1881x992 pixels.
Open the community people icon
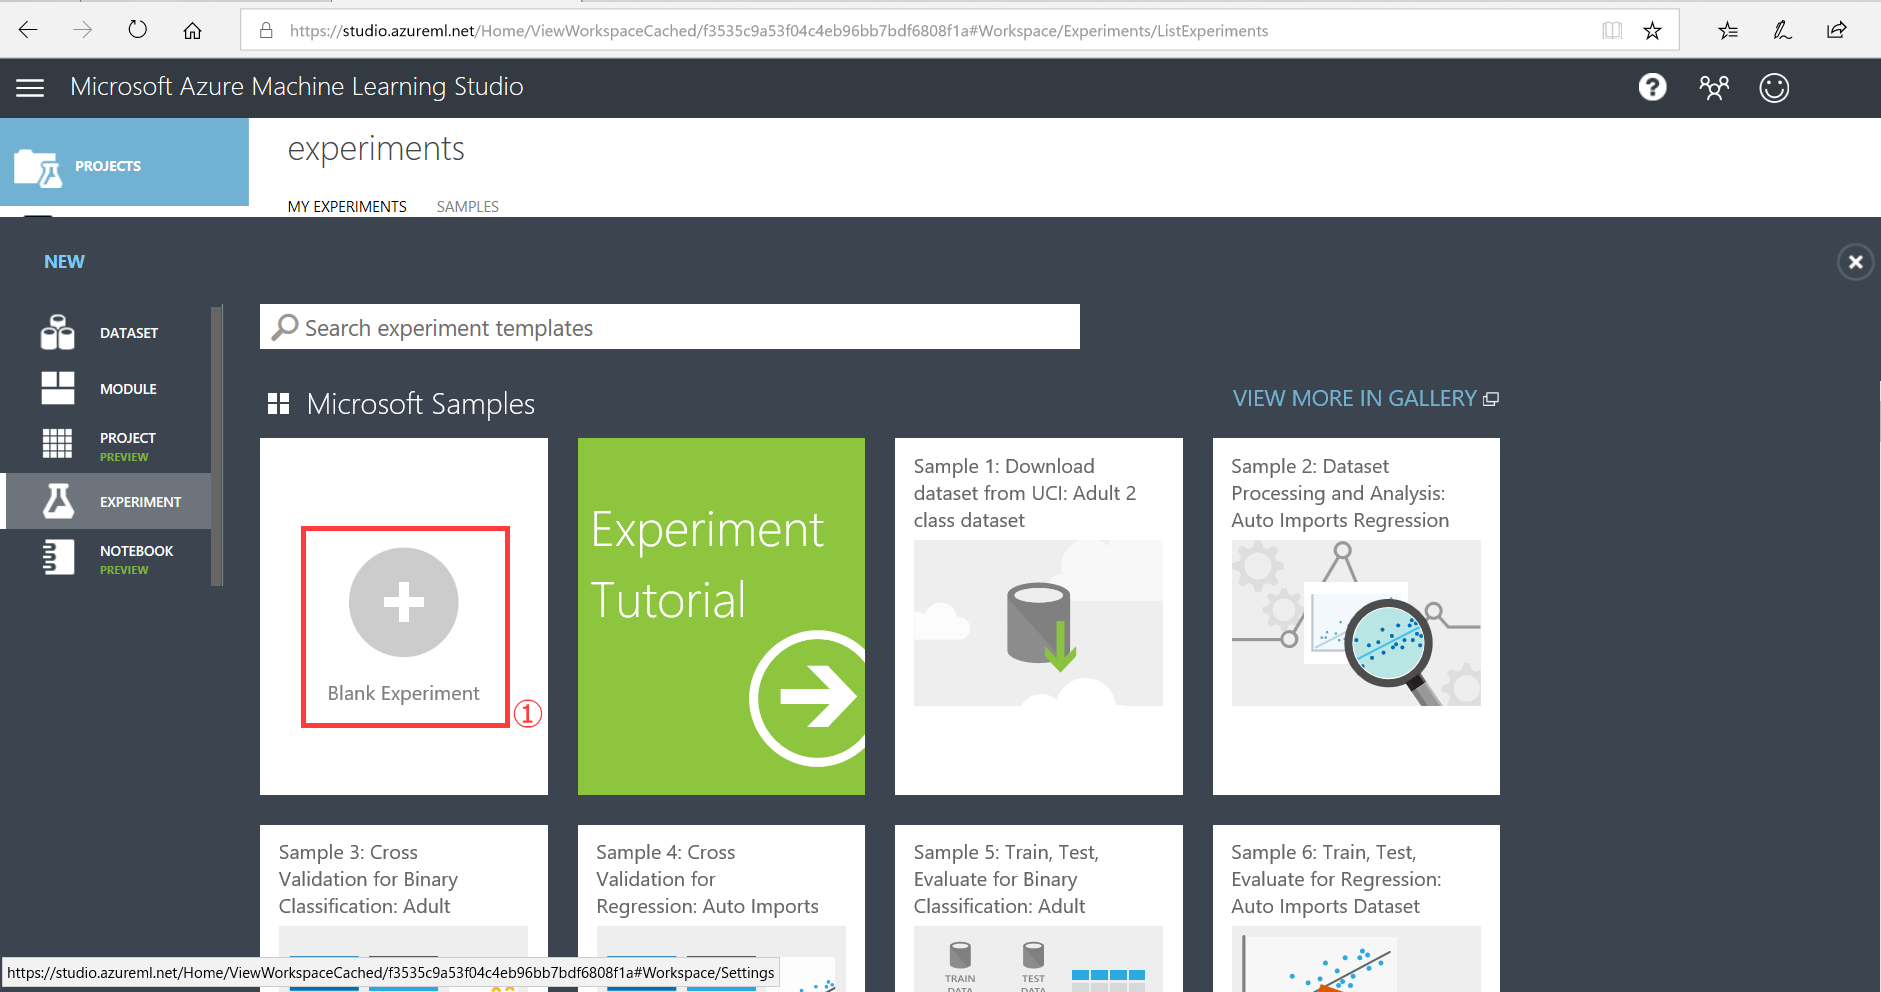(x=1713, y=88)
